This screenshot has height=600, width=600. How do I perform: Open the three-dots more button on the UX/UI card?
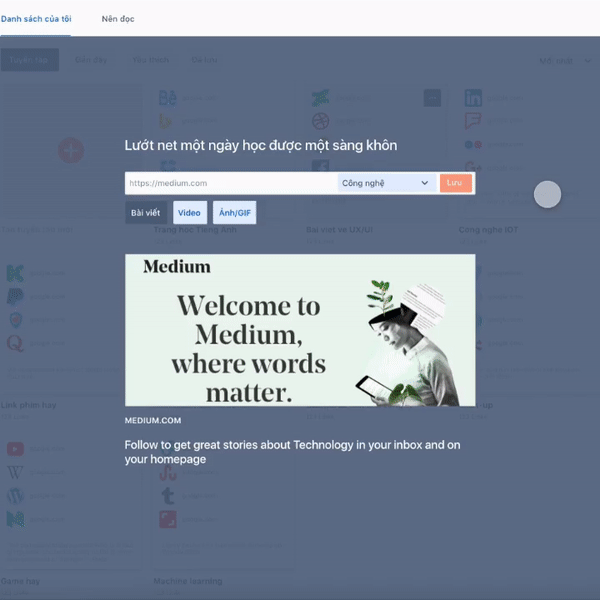[432, 98]
